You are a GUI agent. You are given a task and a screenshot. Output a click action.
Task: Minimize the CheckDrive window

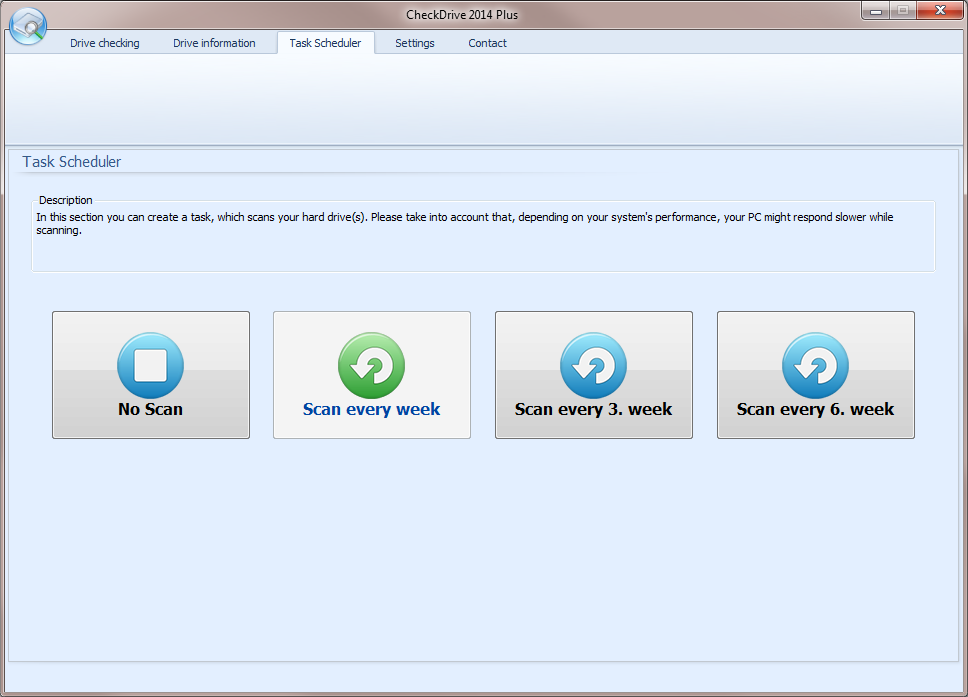click(x=875, y=11)
